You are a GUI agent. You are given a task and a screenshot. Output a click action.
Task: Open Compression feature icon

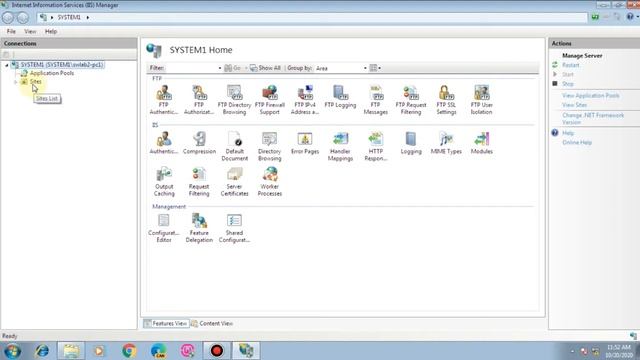pos(199,143)
